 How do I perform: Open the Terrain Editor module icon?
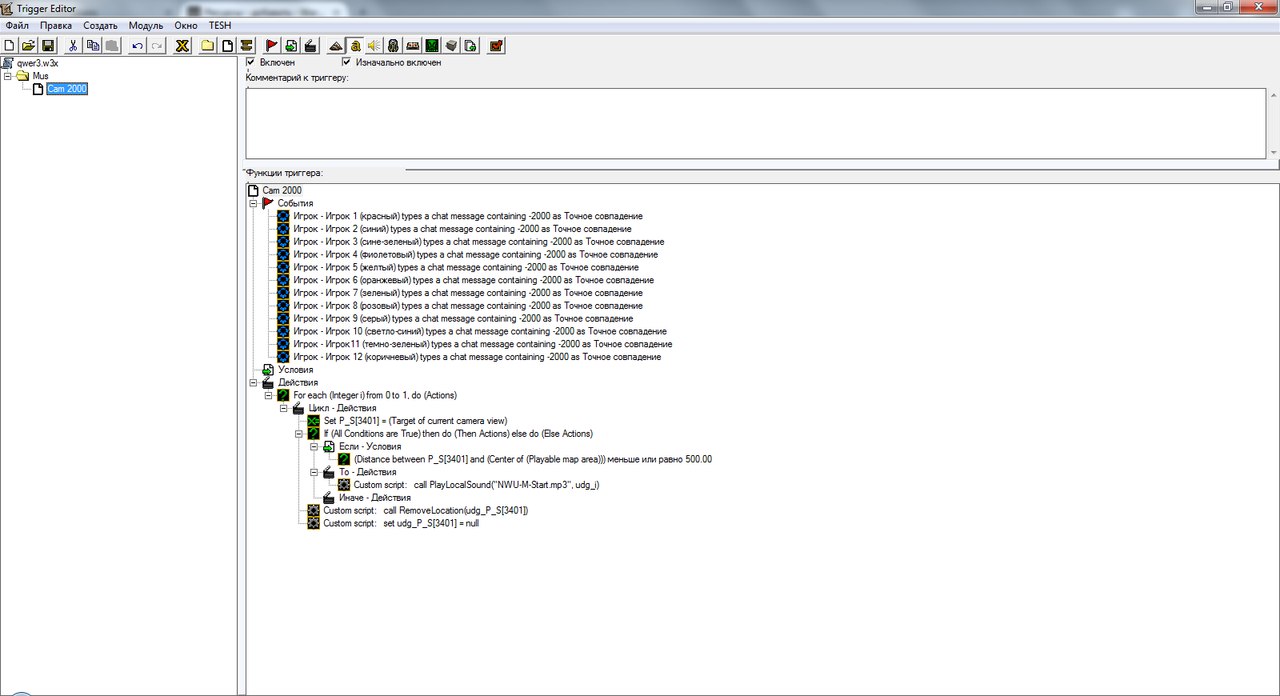335,45
